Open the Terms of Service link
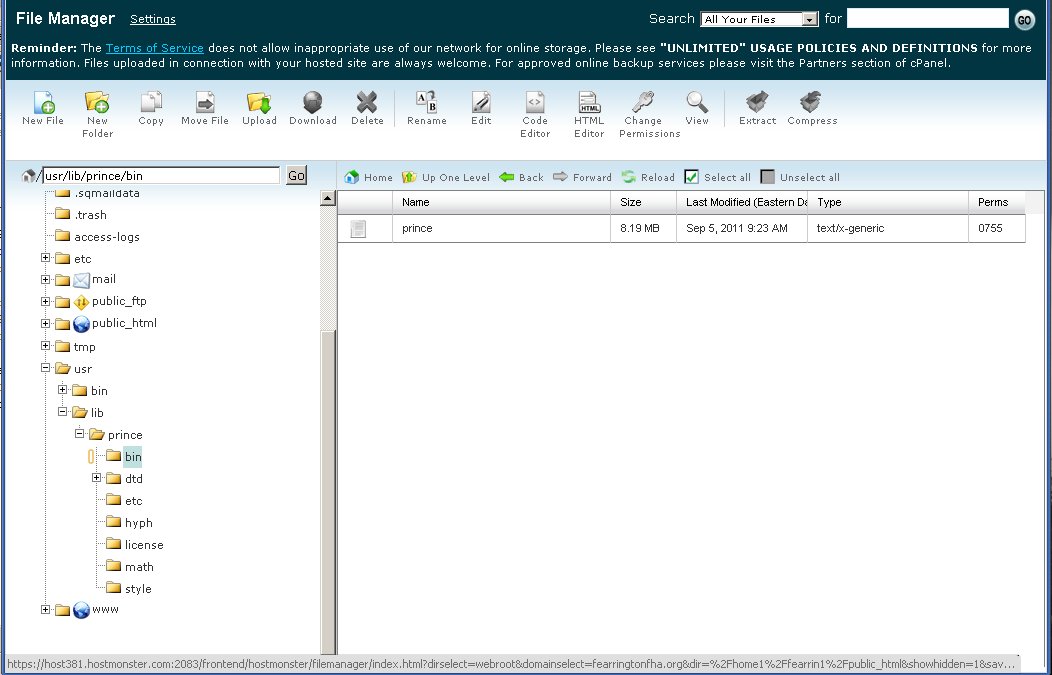 (x=154, y=48)
